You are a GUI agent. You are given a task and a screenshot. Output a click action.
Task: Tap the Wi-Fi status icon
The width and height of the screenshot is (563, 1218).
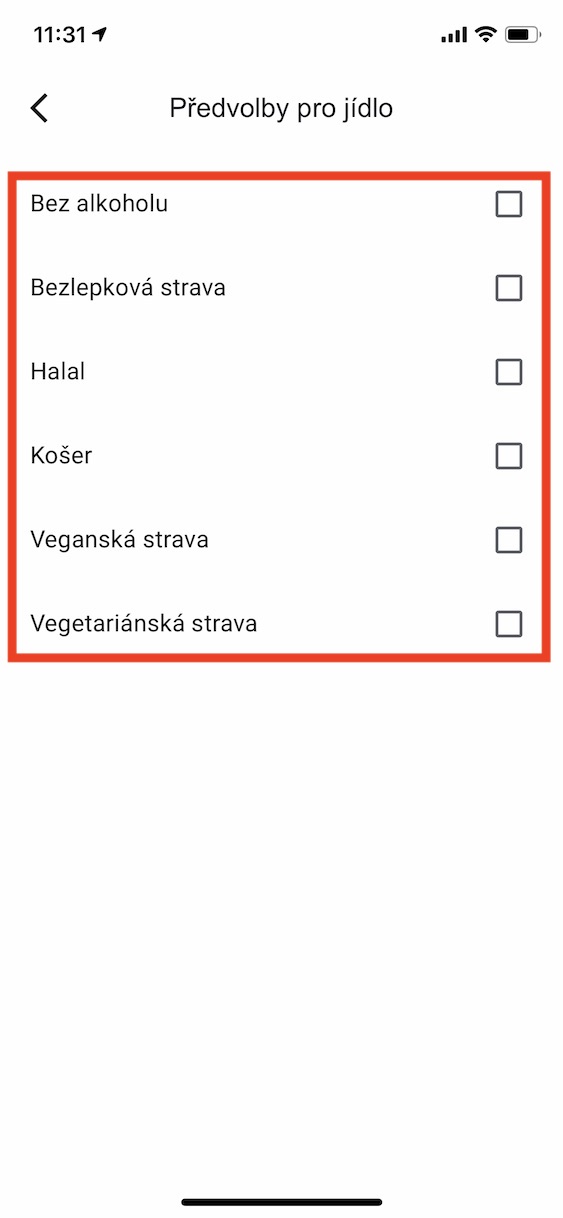tap(486, 35)
